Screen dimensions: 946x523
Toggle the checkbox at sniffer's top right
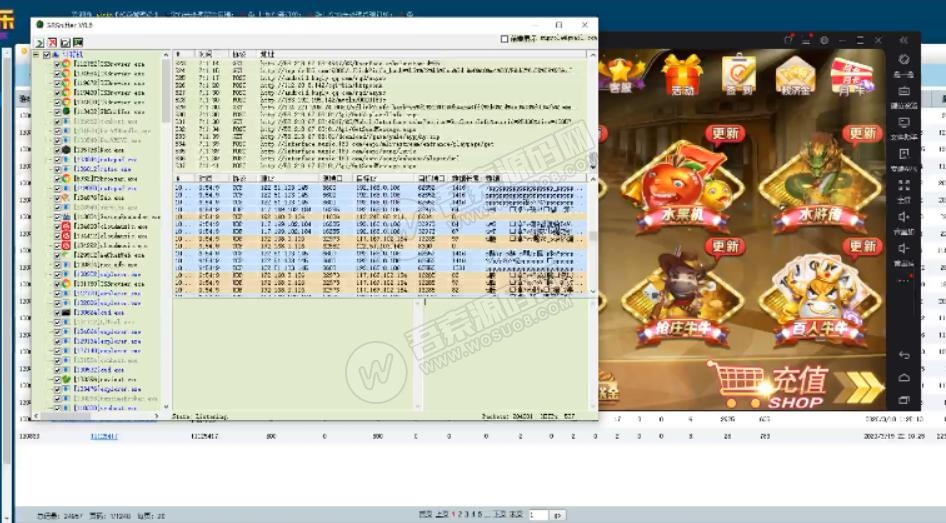(x=504, y=39)
